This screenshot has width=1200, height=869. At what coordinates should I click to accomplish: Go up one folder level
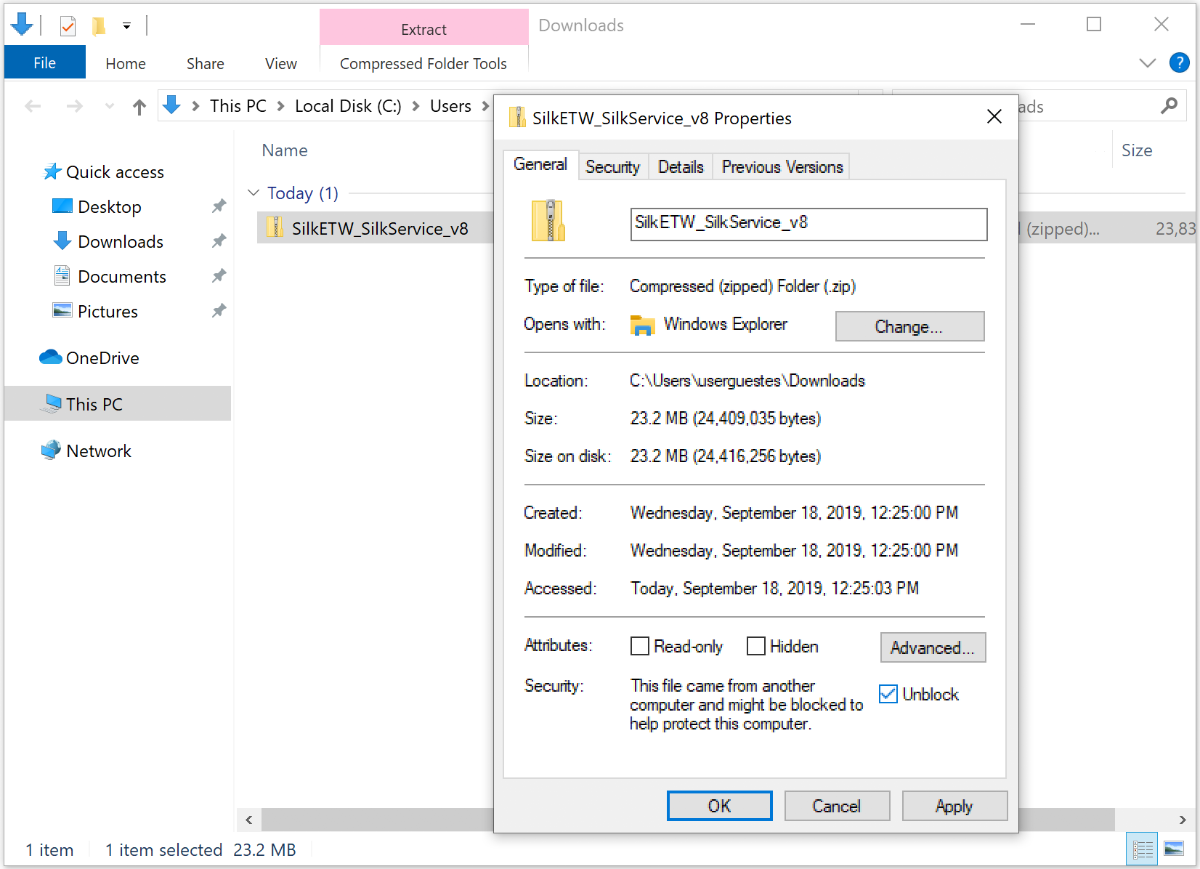pyautogui.click(x=139, y=106)
